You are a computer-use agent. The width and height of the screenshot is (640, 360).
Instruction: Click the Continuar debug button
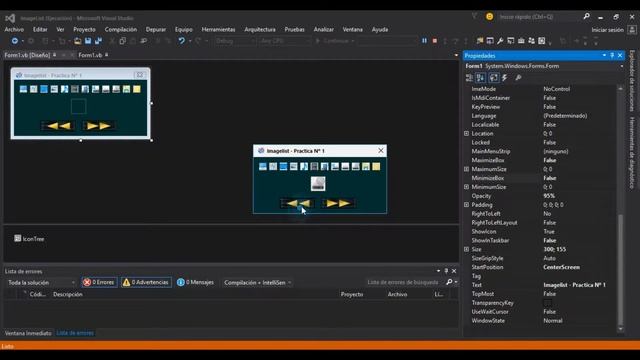pos(335,41)
